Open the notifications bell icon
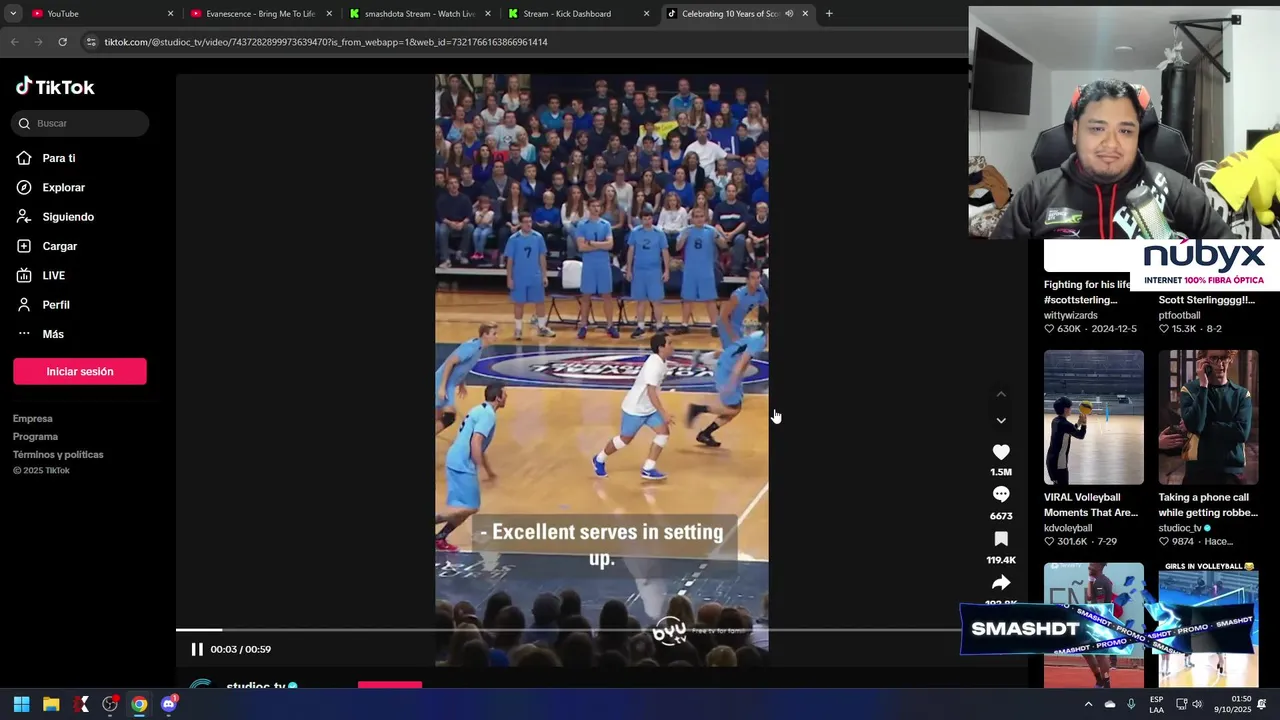This screenshot has width=1280, height=720. point(1262,704)
